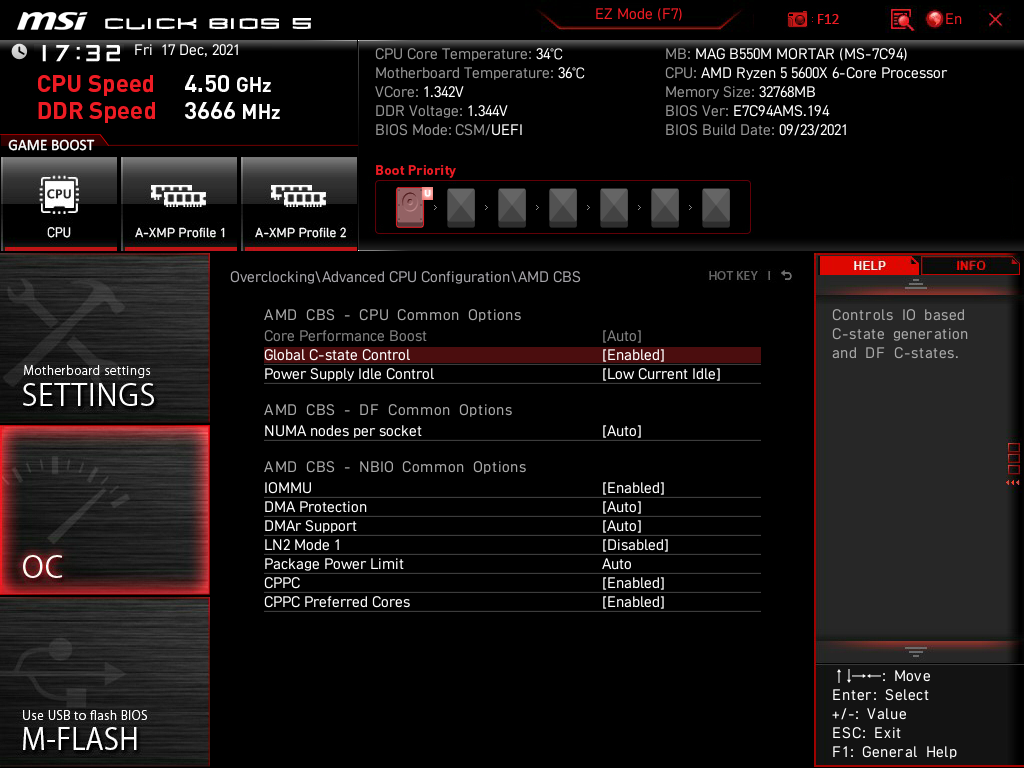Viewport: 1024px width, 768px height.
Task: Click the date Fri 17 Dec, 2021
Action: tap(187, 50)
